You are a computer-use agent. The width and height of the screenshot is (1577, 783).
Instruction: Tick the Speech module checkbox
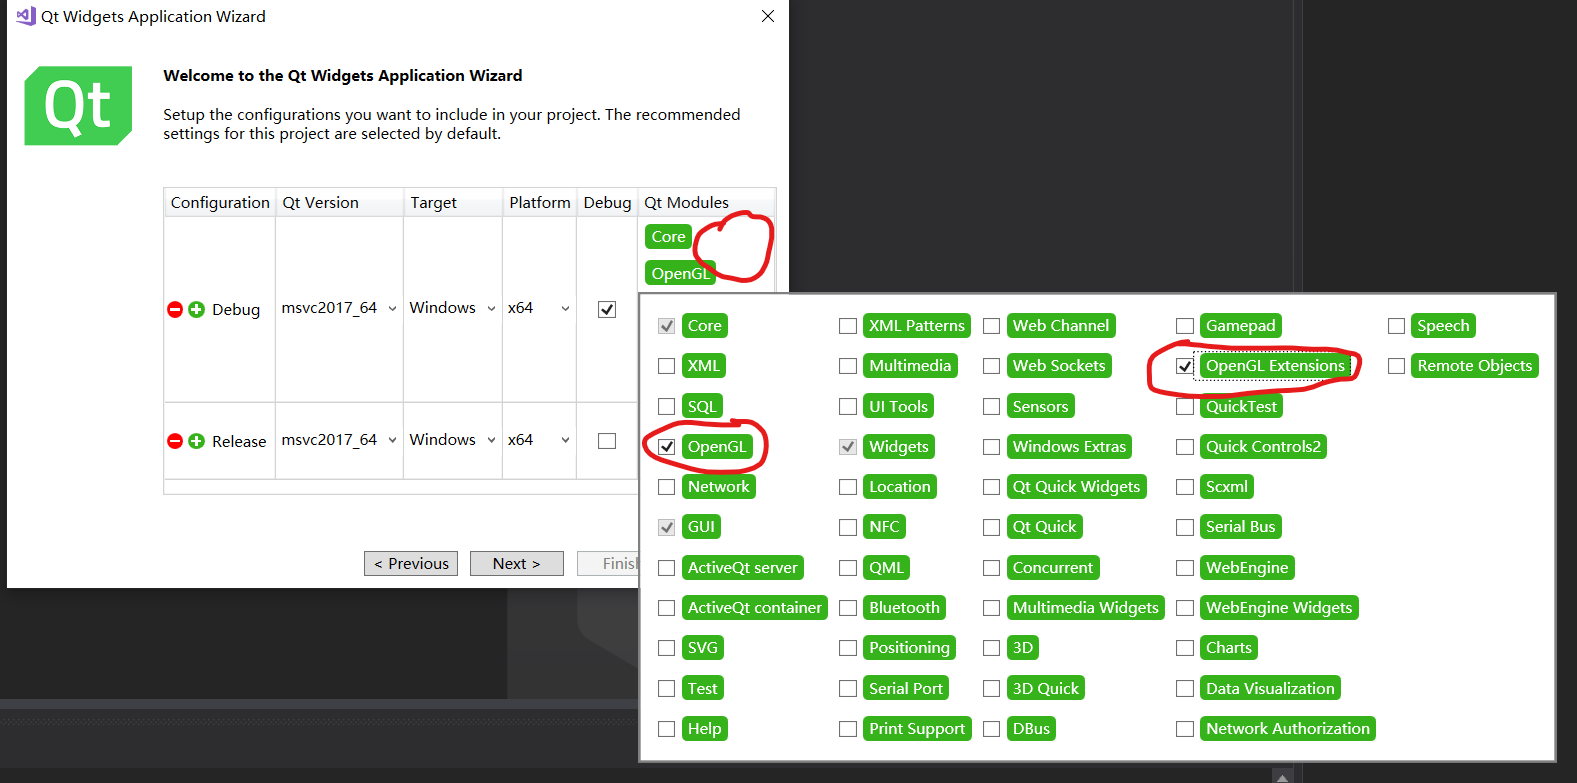(x=1397, y=326)
